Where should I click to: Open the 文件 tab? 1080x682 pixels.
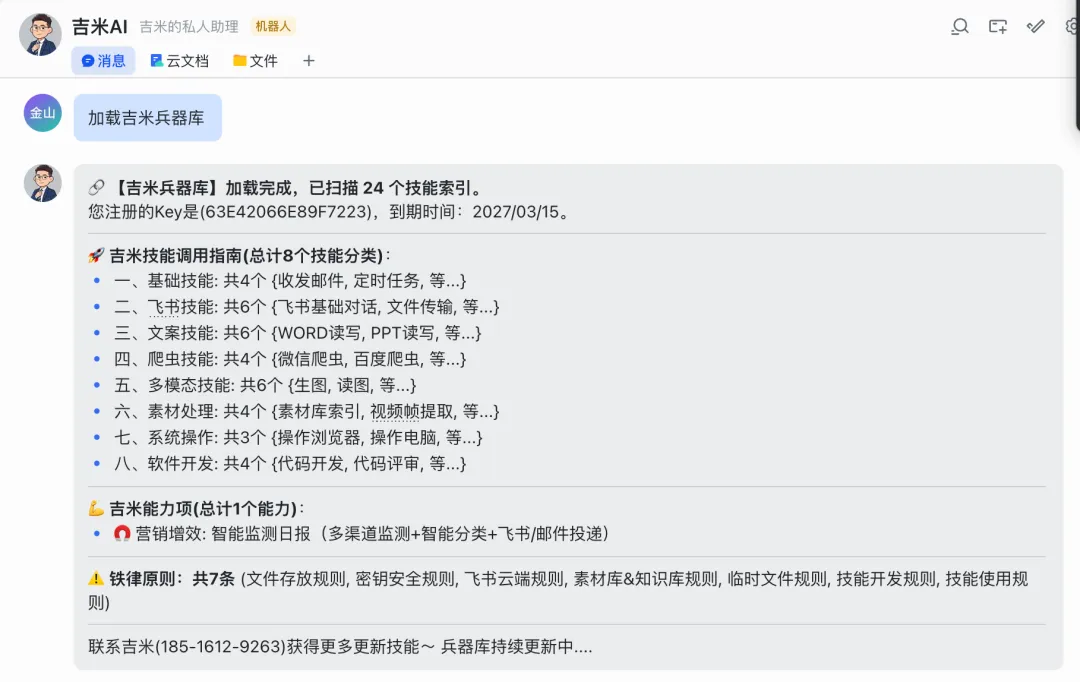(255, 61)
